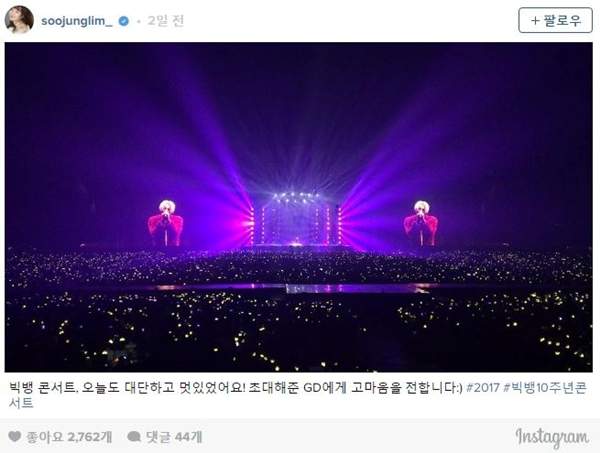The image size is (600, 453).
Task: Click the 2일 전 timestamp
Action: tap(166, 21)
